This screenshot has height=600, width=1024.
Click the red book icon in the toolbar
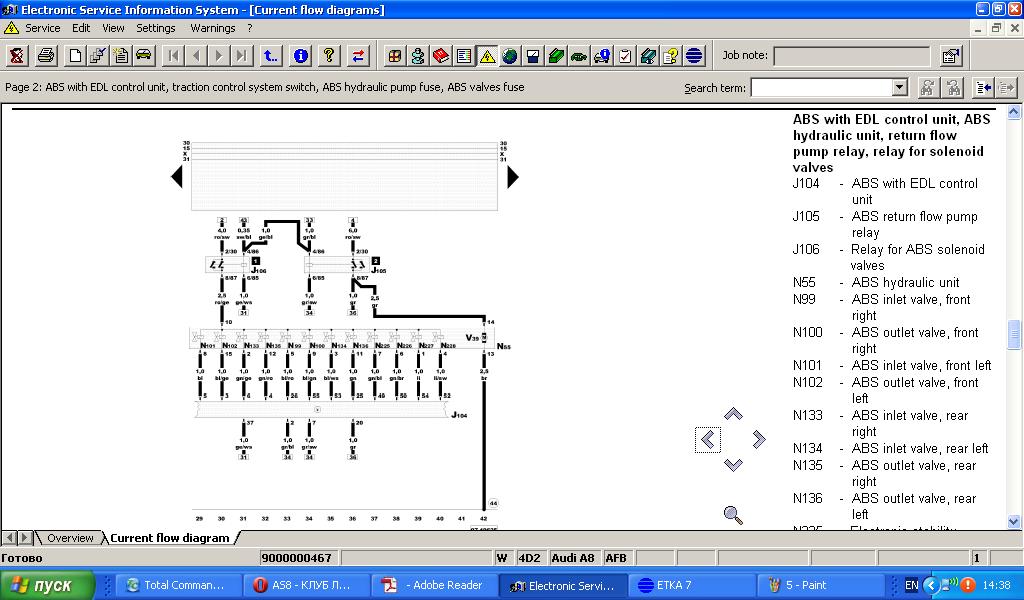tap(440, 56)
